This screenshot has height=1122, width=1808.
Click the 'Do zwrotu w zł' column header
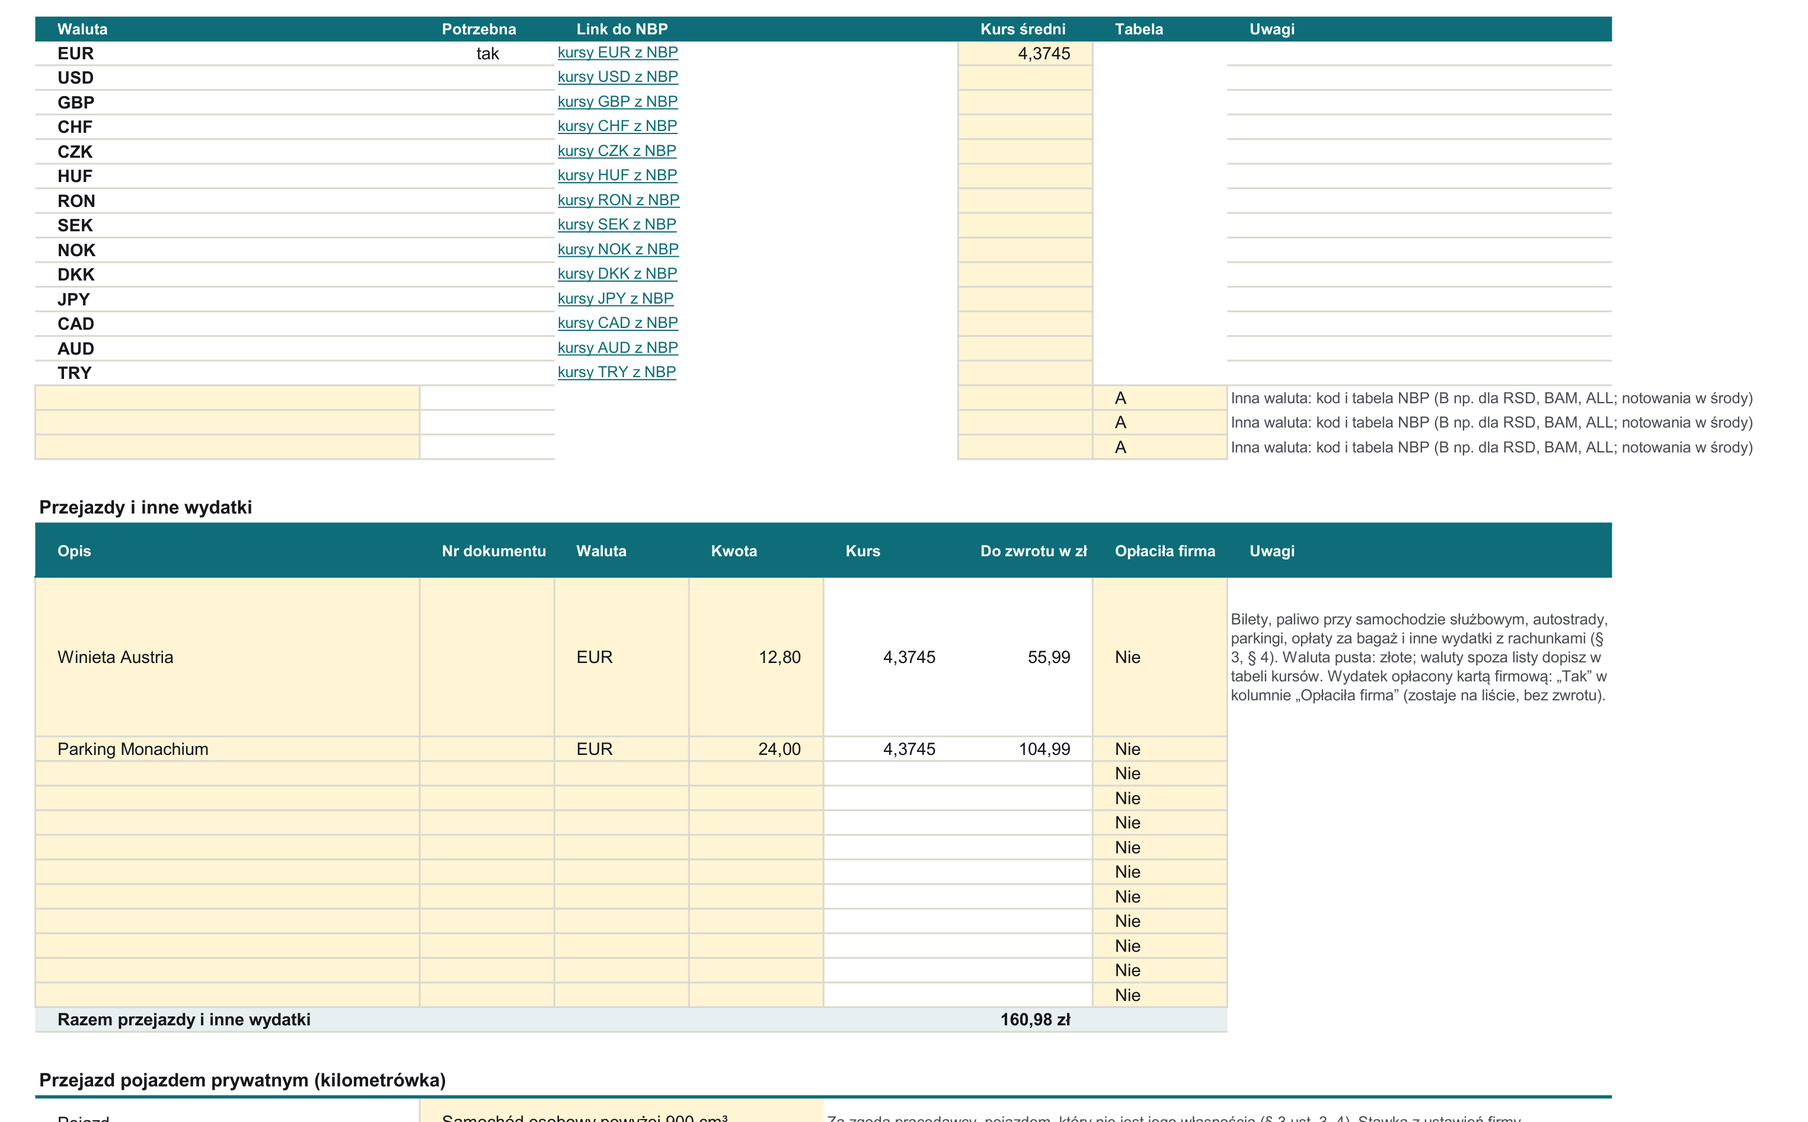[x=1033, y=551]
